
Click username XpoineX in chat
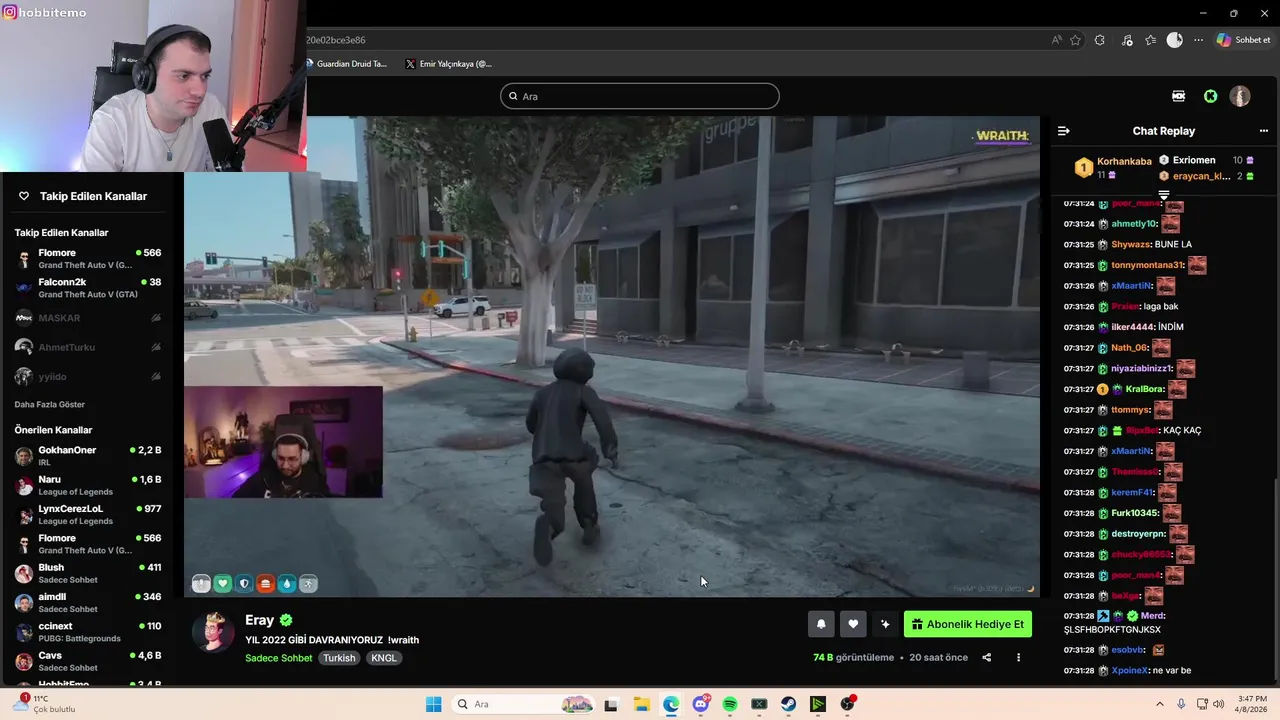click(1129, 670)
